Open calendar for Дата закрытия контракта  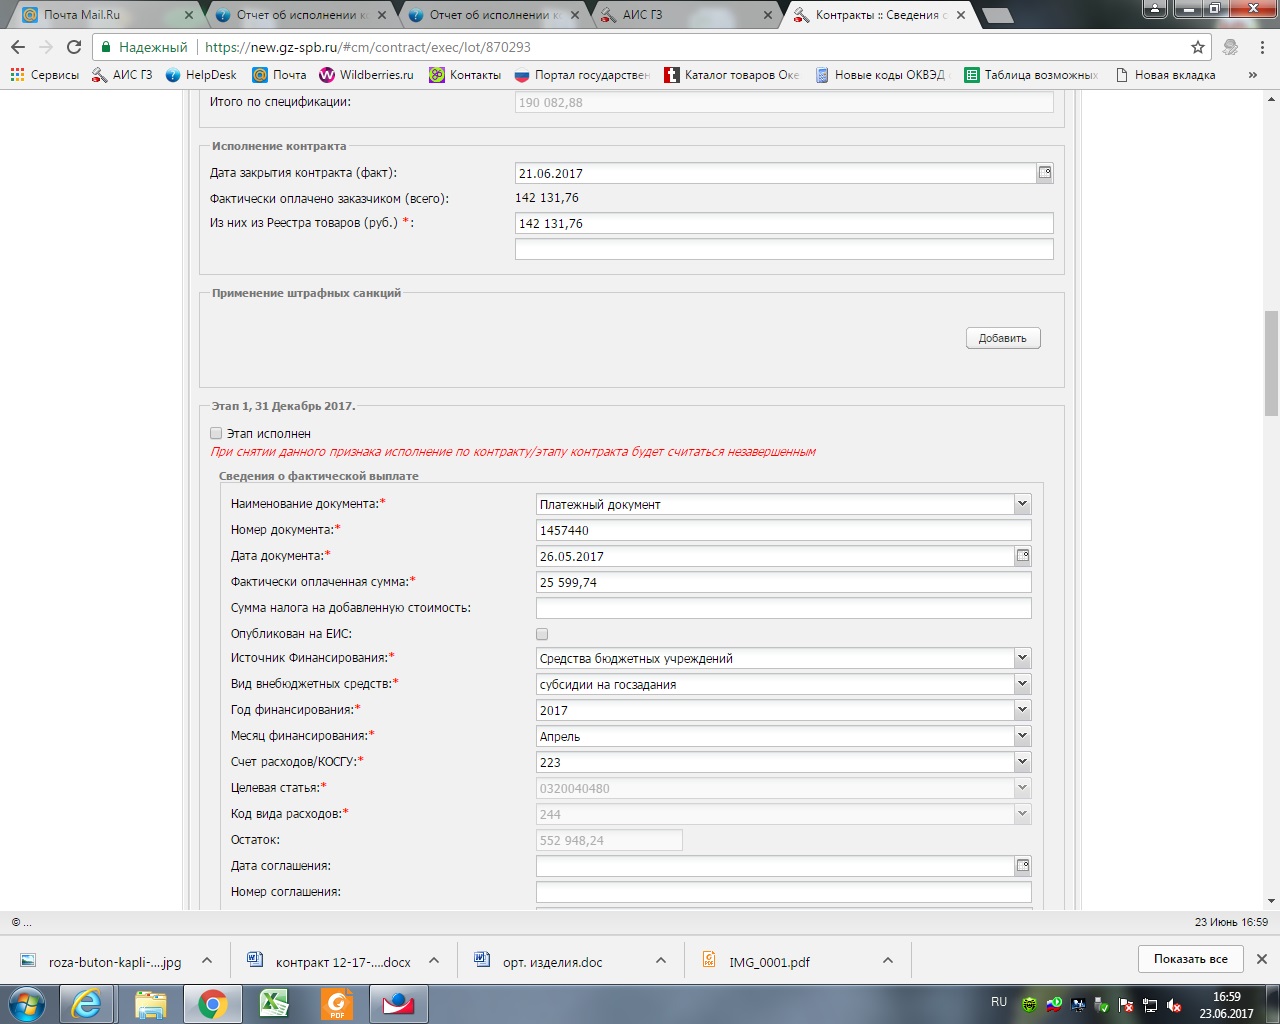(x=1045, y=173)
